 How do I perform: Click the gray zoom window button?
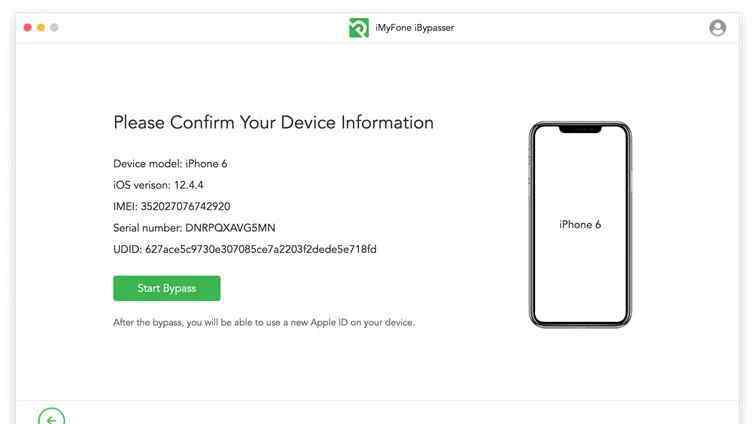coord(54,27)
